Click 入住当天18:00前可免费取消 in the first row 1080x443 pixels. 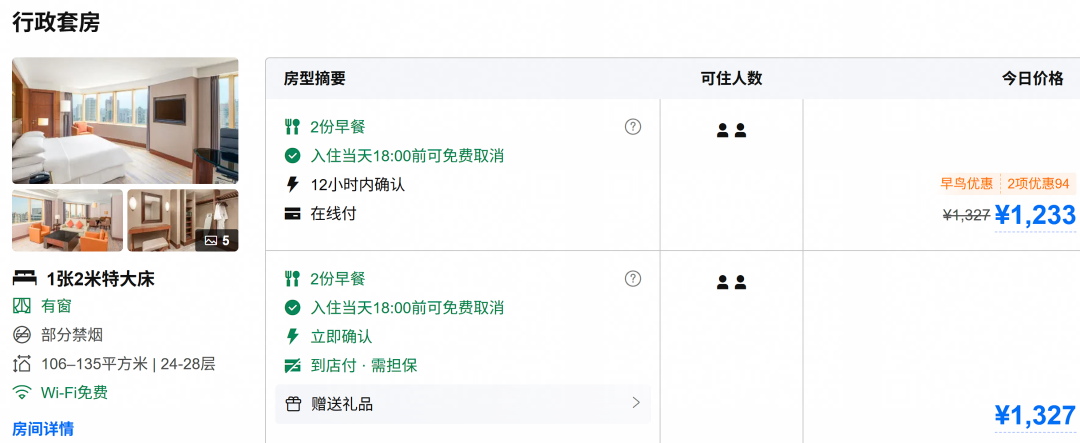pos(407,156)
